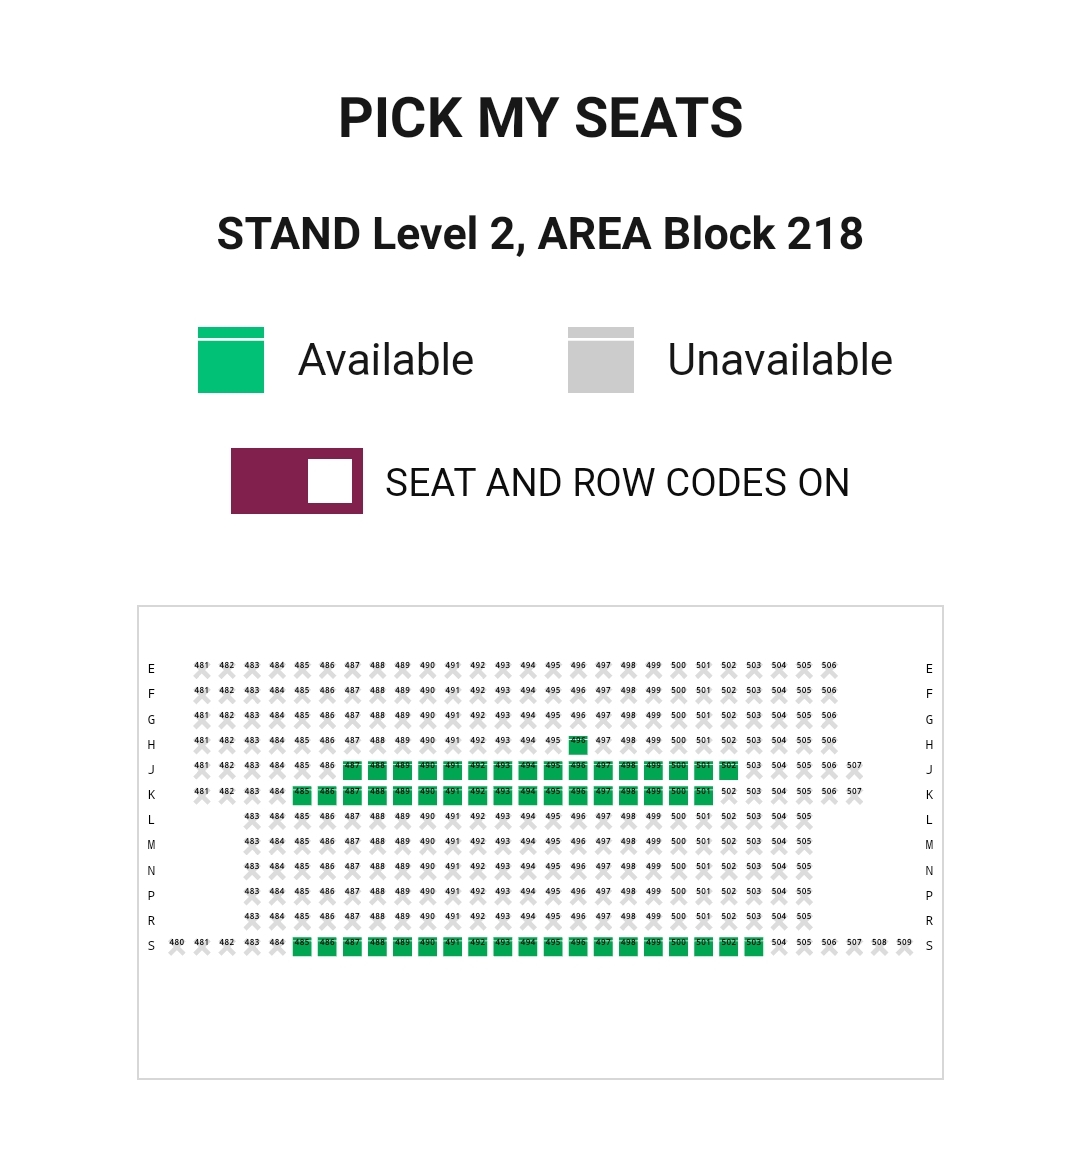Viewport: 1080px width, 1164px height.
Task: Pick seat 501 in row K
Action: [x=703, y=796]
